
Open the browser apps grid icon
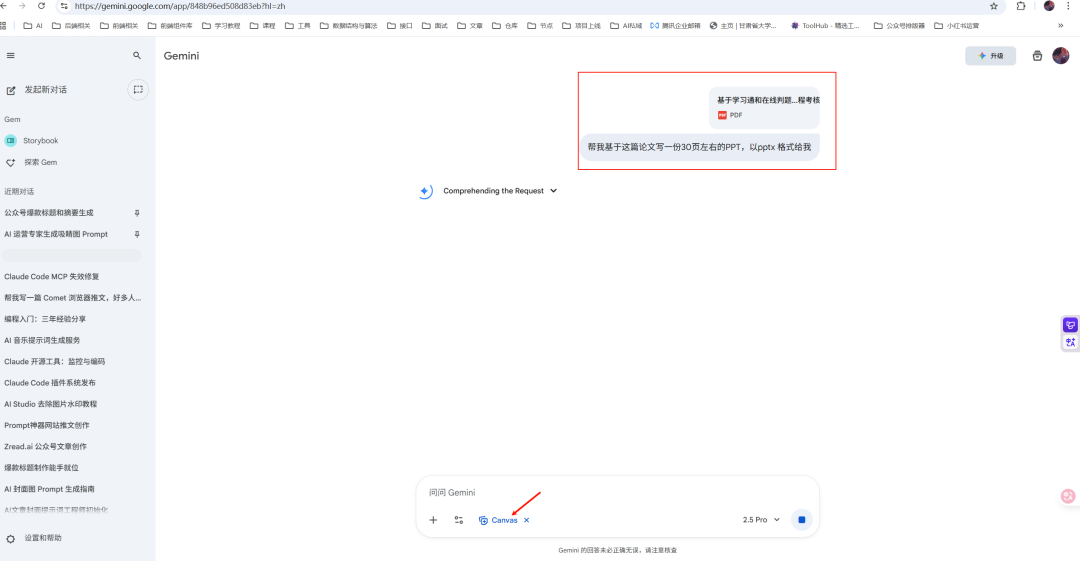coord(3,26)
